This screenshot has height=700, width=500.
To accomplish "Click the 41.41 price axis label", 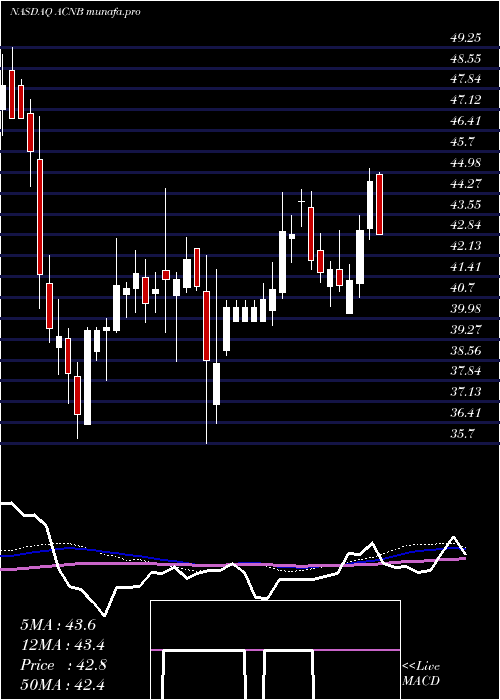I will pyautogui.click(x=466, y=267).
